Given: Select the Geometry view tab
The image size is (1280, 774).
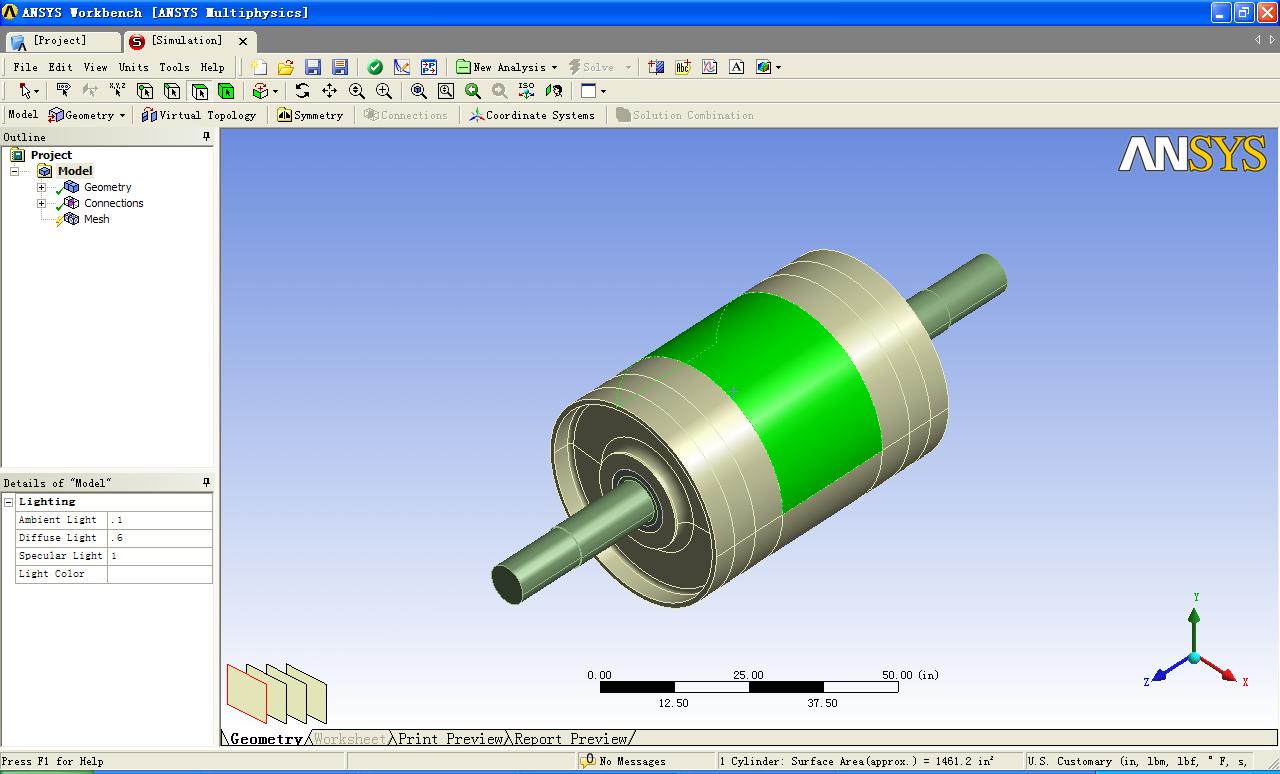Looking at the screenshot, I should coord(266,739).
